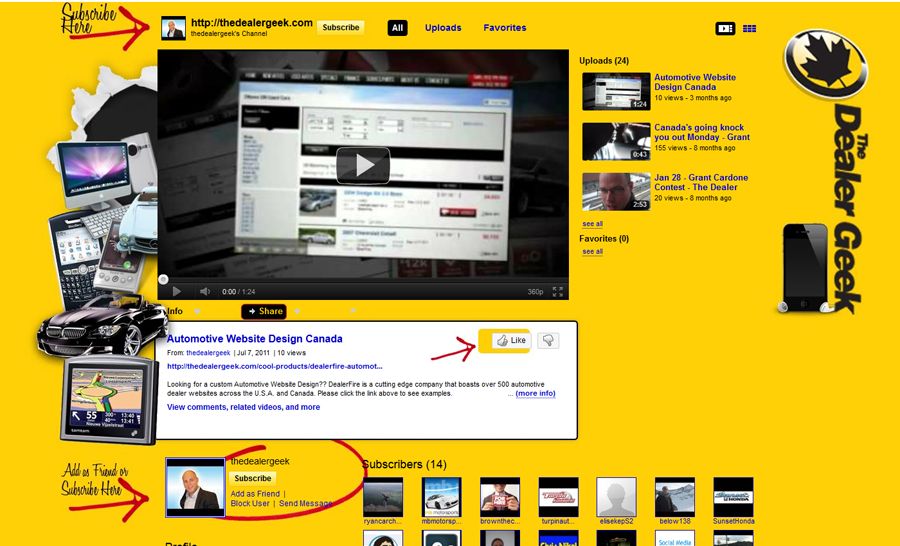Click the video progress scrubber handle

coord(164,280)
